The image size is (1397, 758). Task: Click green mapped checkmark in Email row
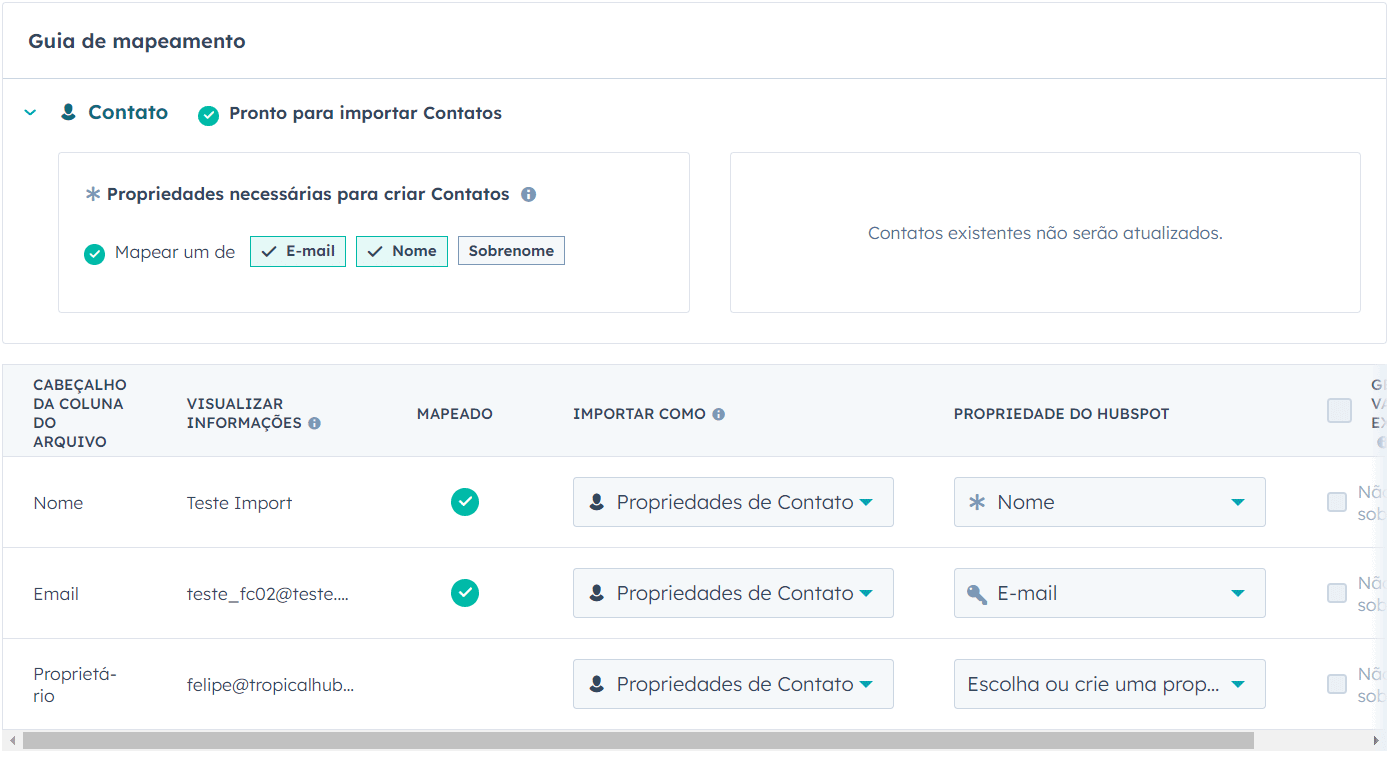tap(464, 593)
